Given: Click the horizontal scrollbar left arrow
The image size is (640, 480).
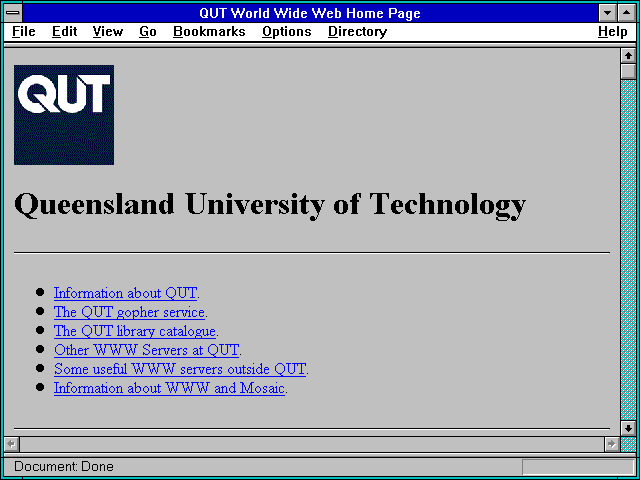Looking at the screenshot, I should point(12,444).
